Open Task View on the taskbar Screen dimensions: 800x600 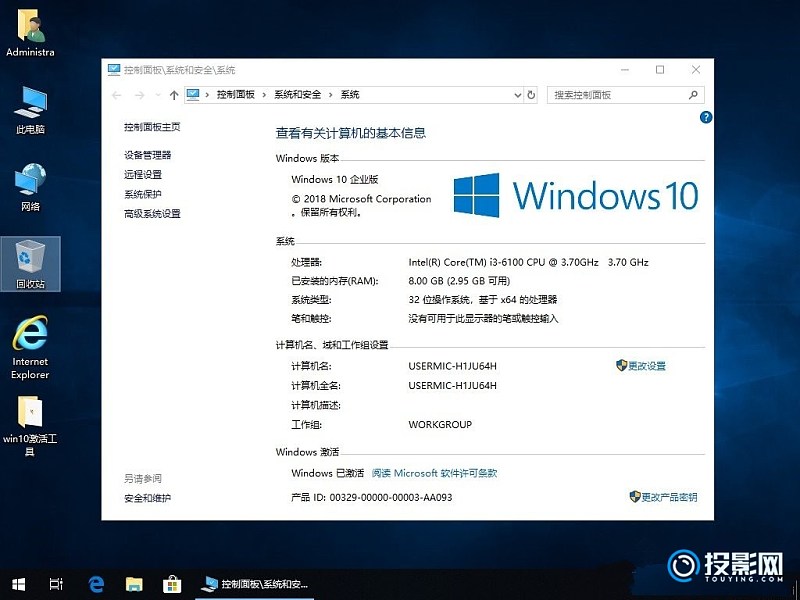[x=56, y=584]
